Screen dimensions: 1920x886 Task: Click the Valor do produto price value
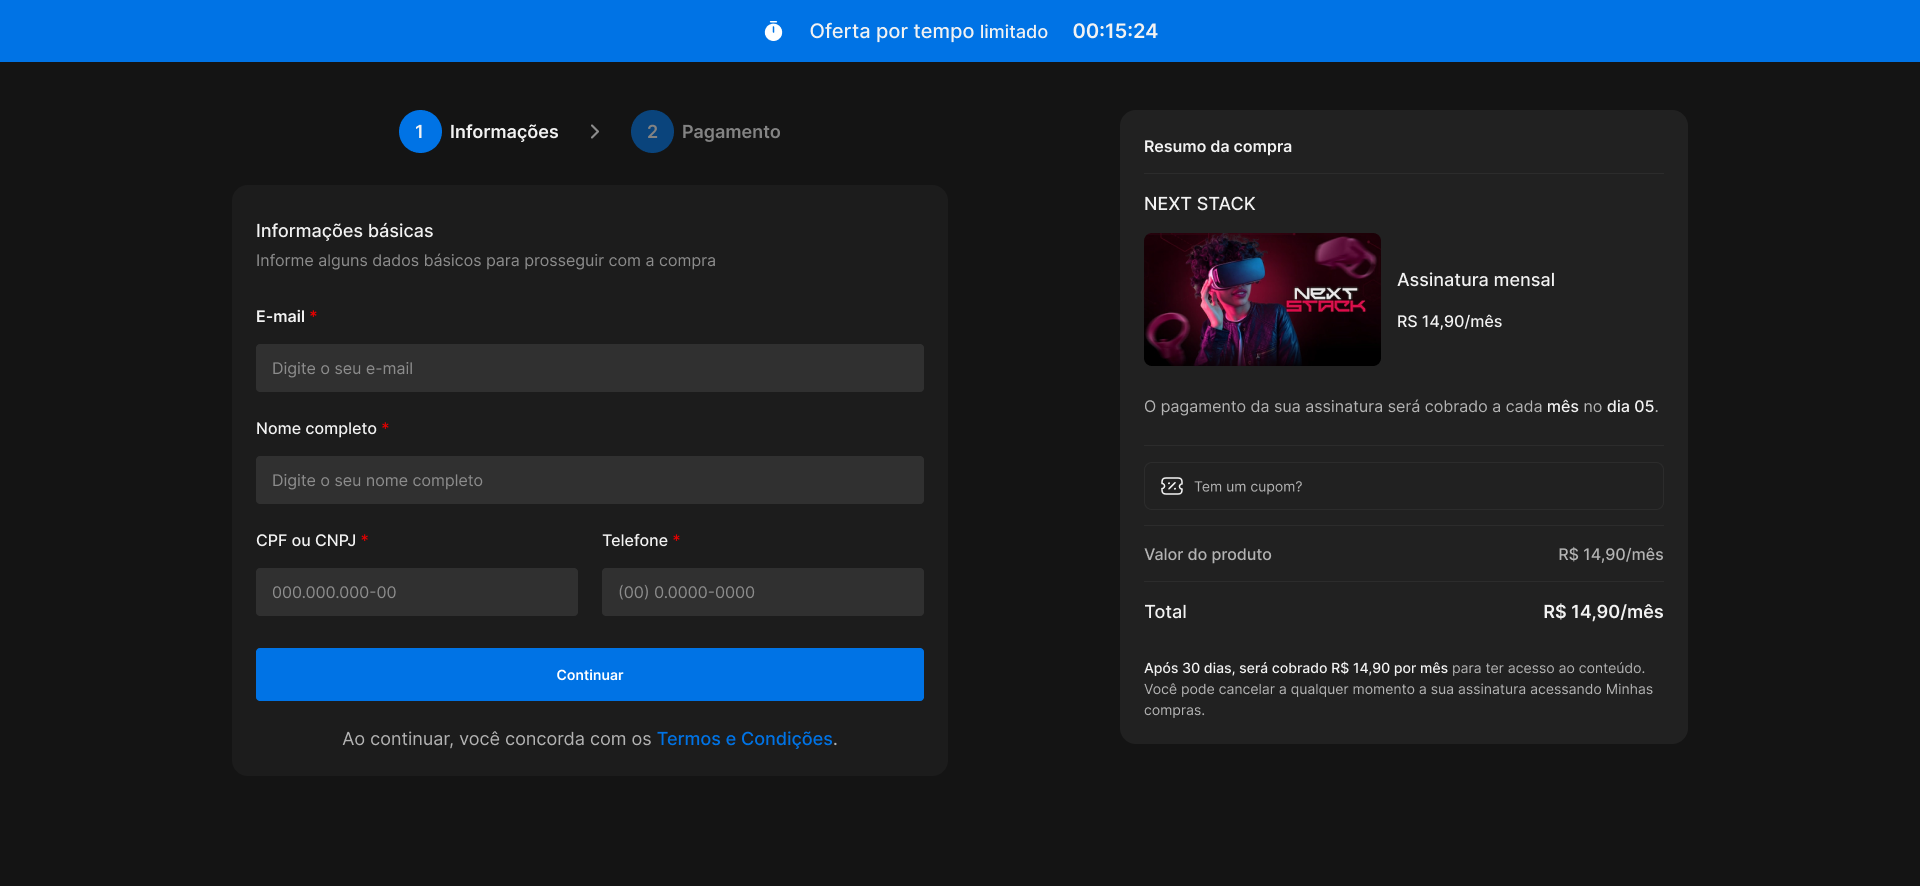click(1611, 554)
